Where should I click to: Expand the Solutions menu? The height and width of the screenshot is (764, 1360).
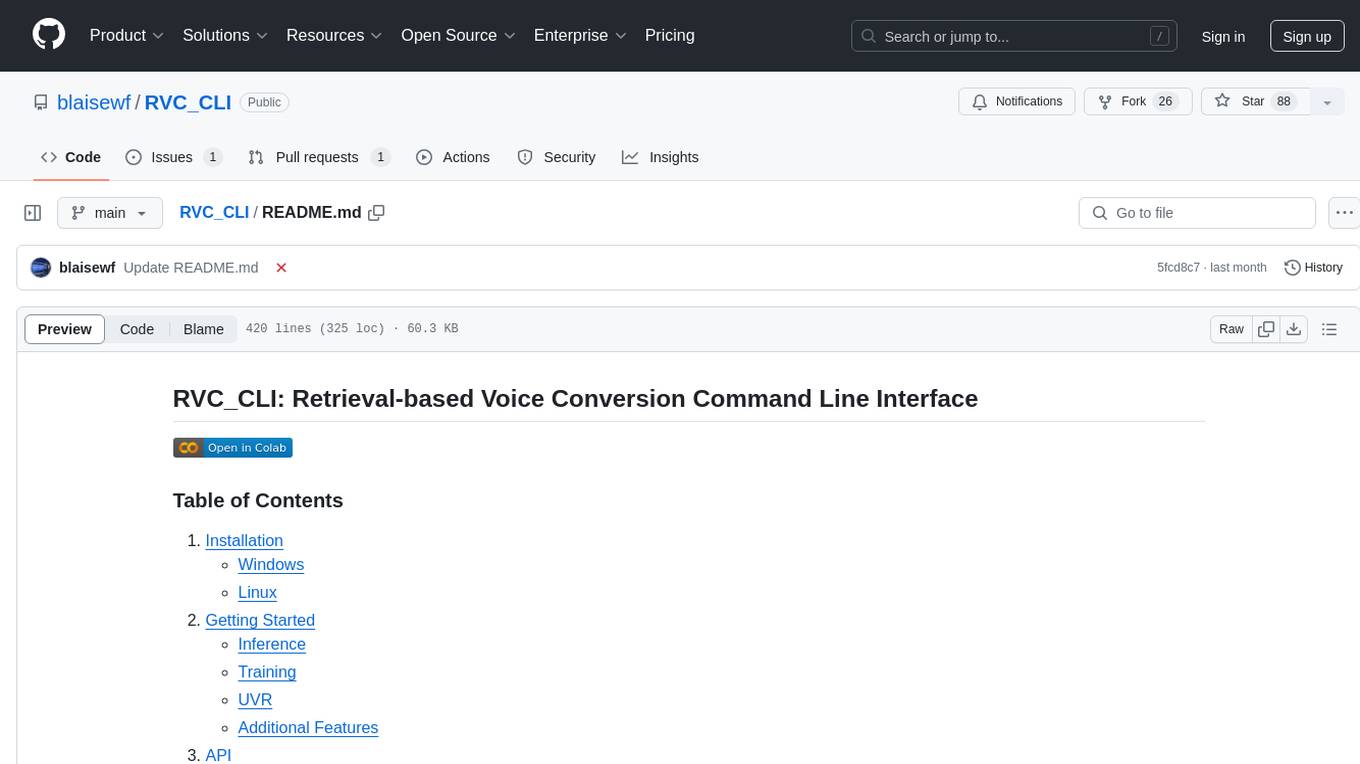[x=225, y=35]
